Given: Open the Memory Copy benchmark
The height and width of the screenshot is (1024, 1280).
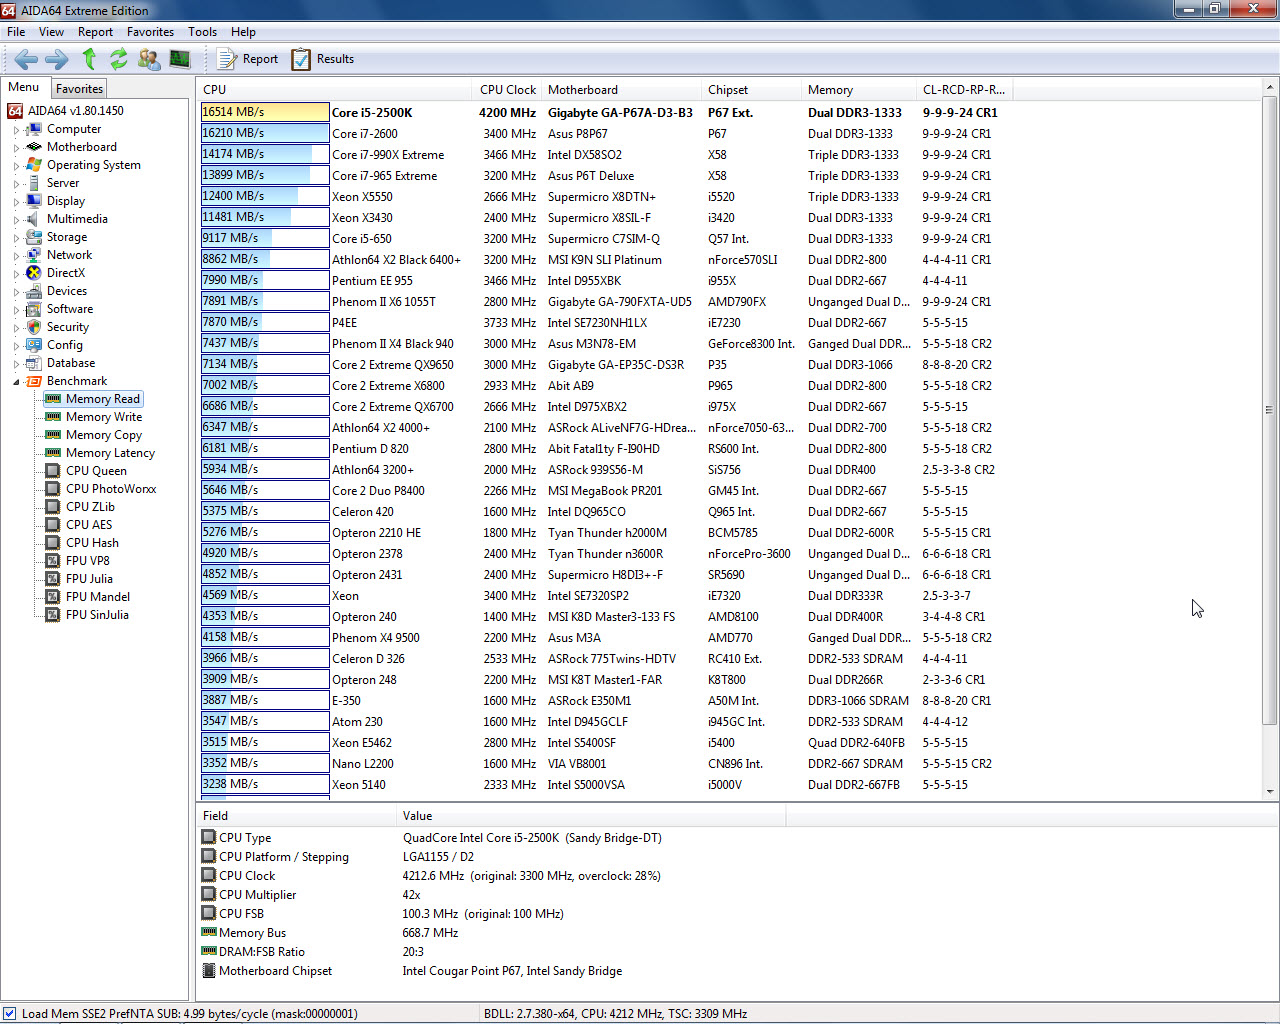Looking at the screenshot, I should coord(104,435).
